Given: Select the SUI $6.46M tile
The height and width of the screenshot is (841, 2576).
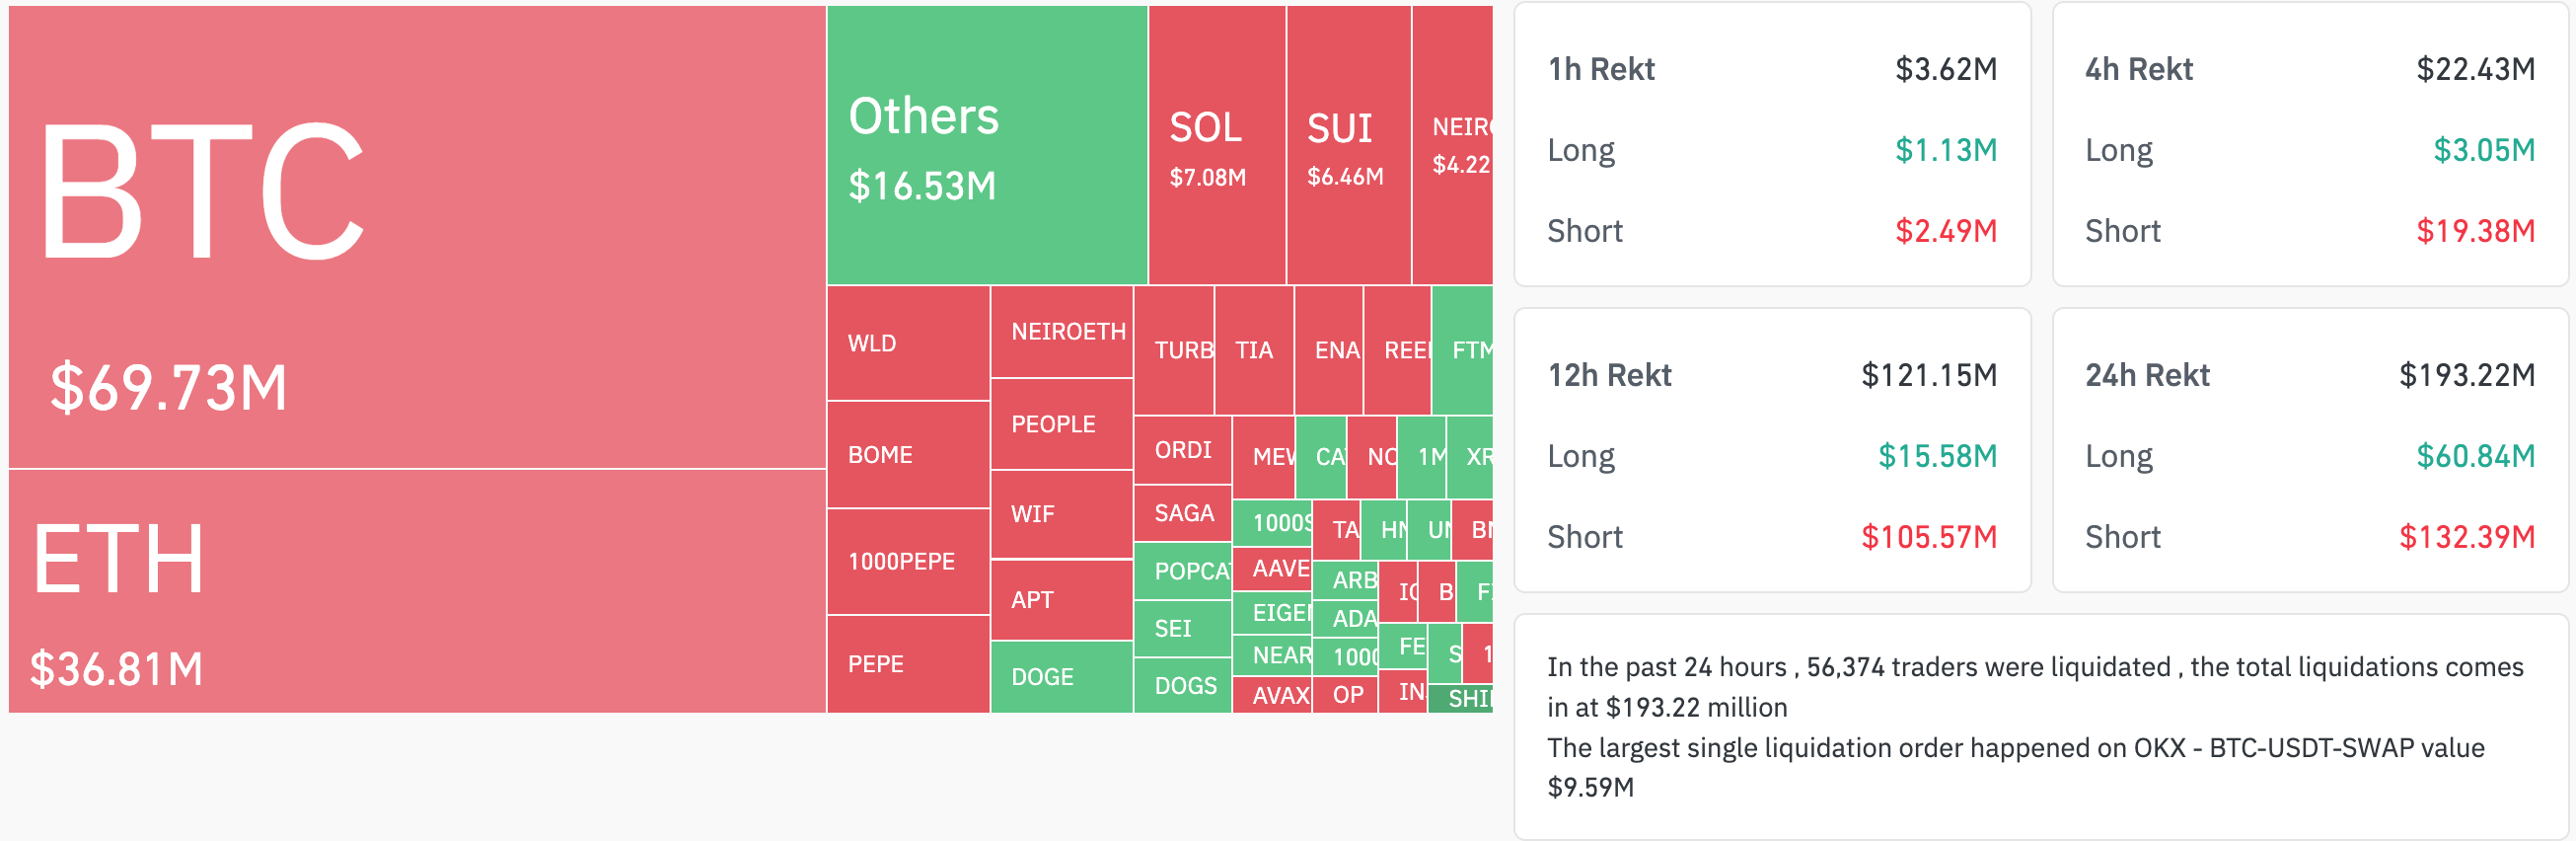Looking at the screenshot, I should 1347,146.
